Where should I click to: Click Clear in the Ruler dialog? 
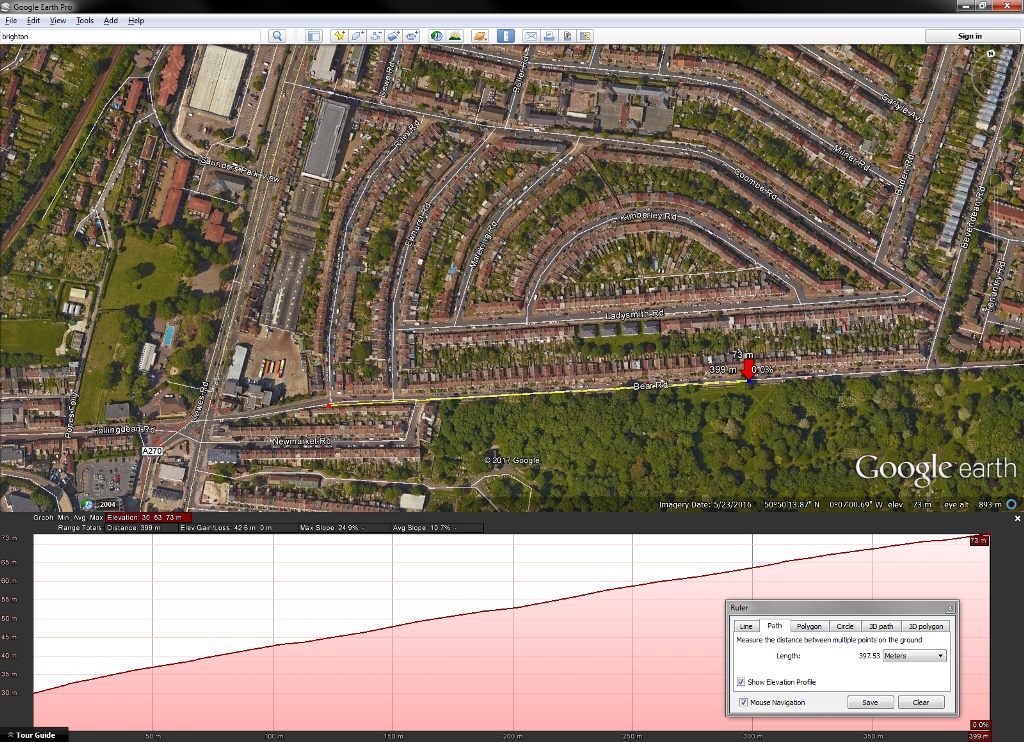pos(921,702)
